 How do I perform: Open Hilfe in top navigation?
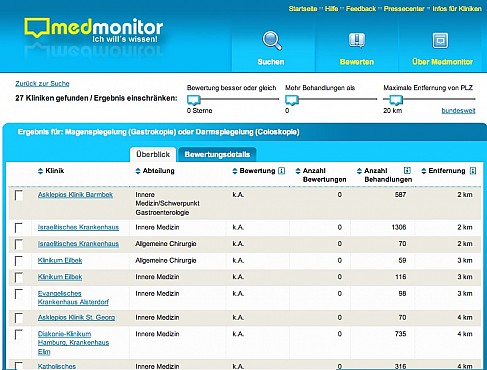click(x=331, y=9)
